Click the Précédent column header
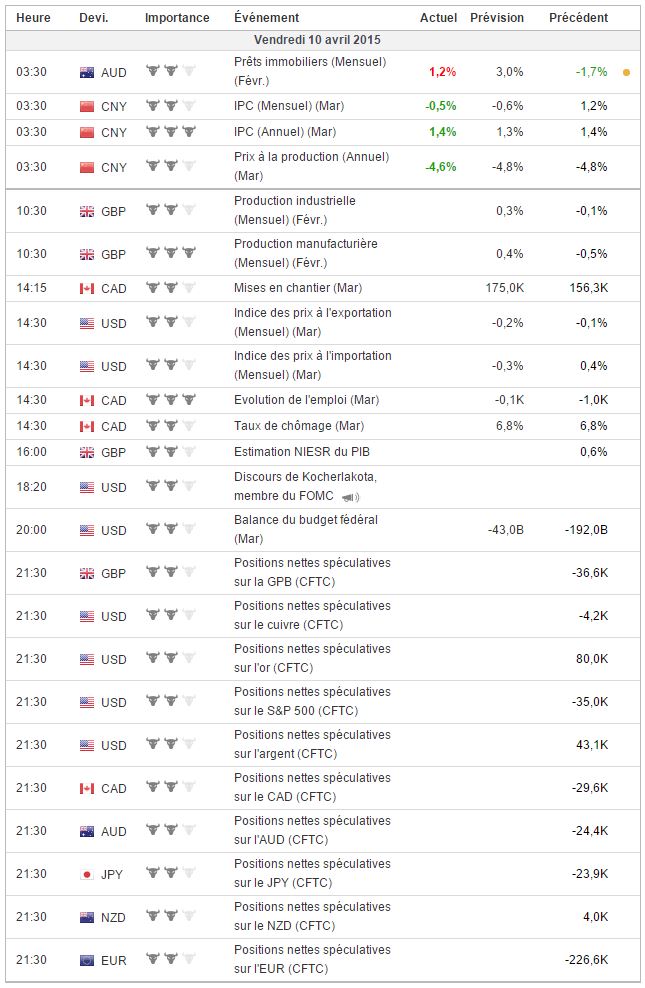The image size is (645, 988). click(x=578, y=18)
